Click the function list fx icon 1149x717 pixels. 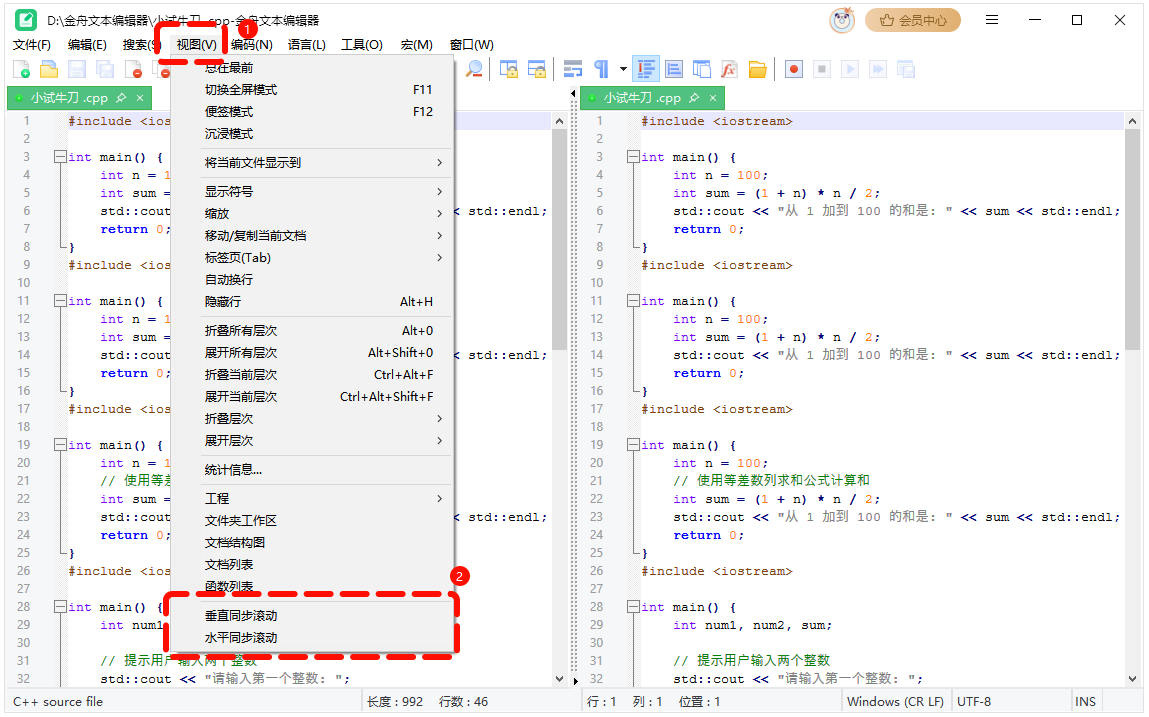click(729, 70)
